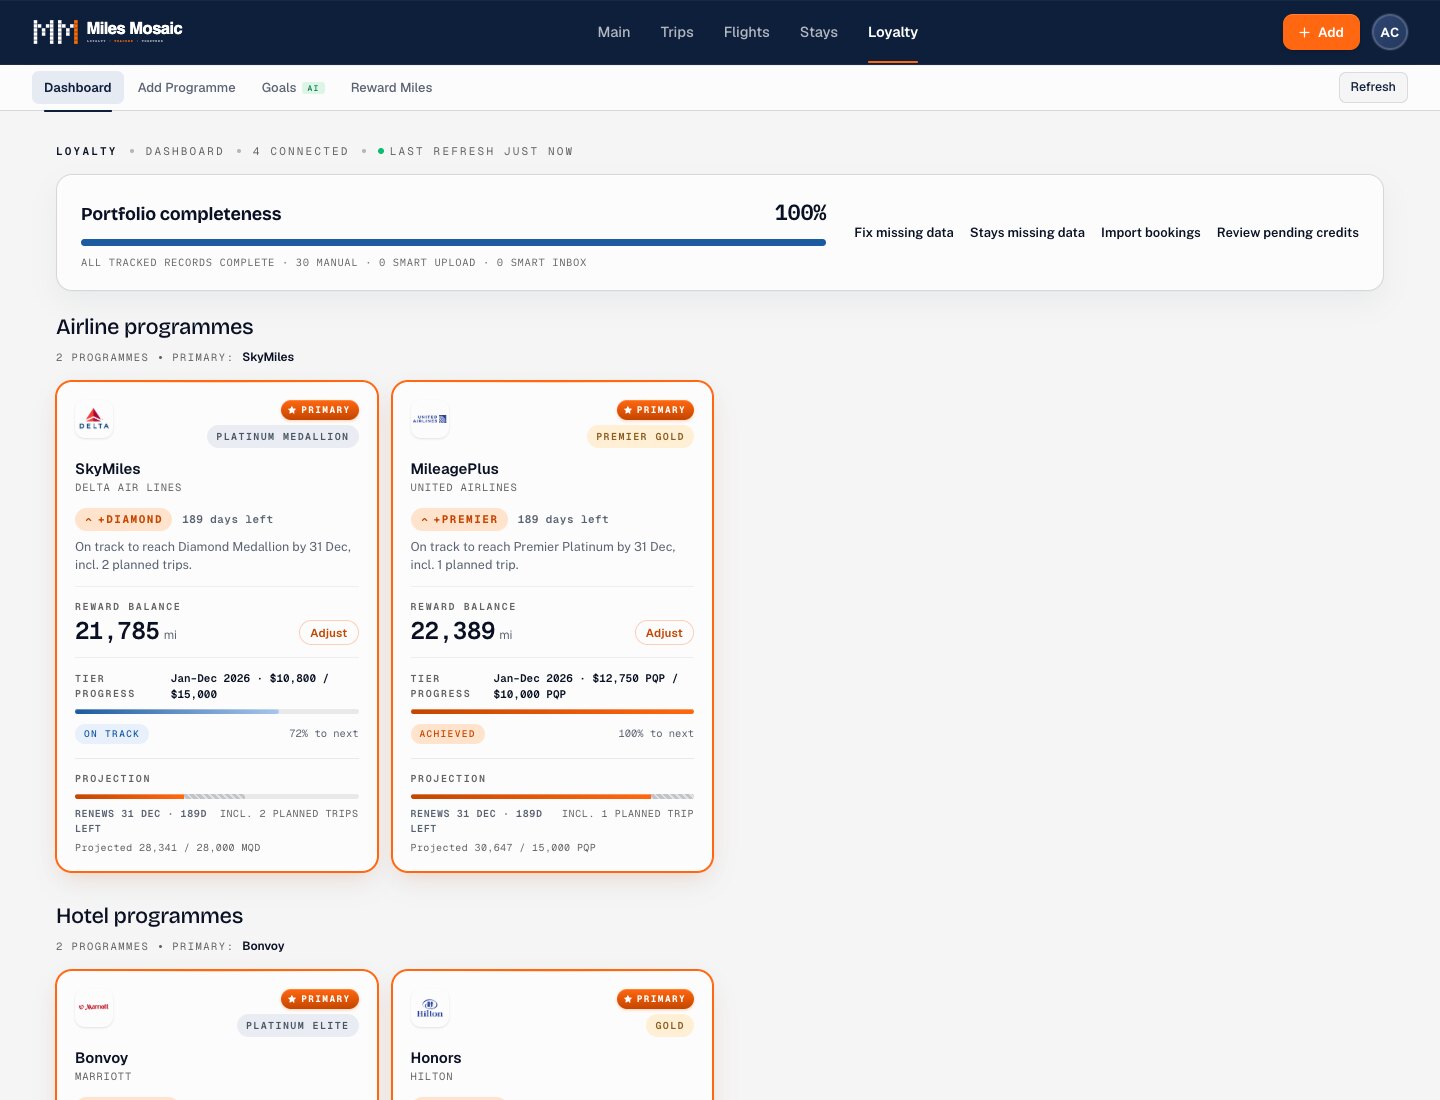Click the Review pending credits link
Viewport: 1440px width, 1100px height.
pos(1288,233)
